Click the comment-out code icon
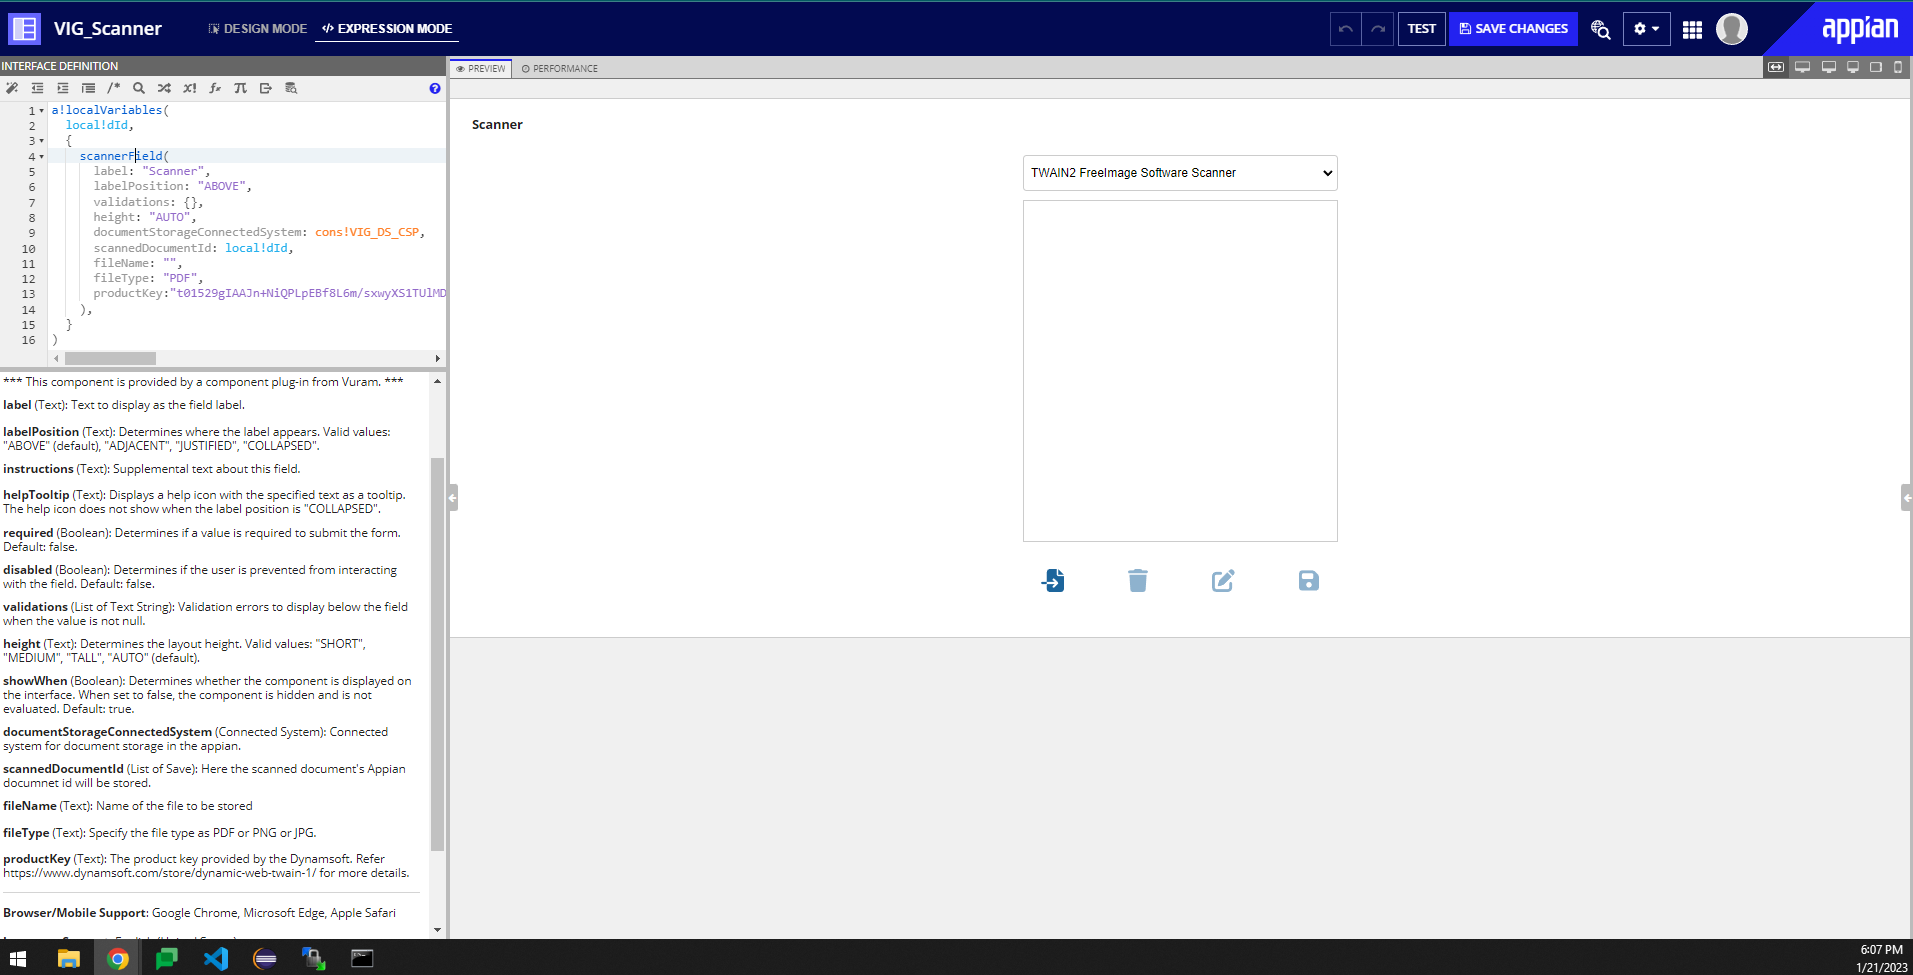The height and width of the screenshot is (975, 1913). pos(114,88)
